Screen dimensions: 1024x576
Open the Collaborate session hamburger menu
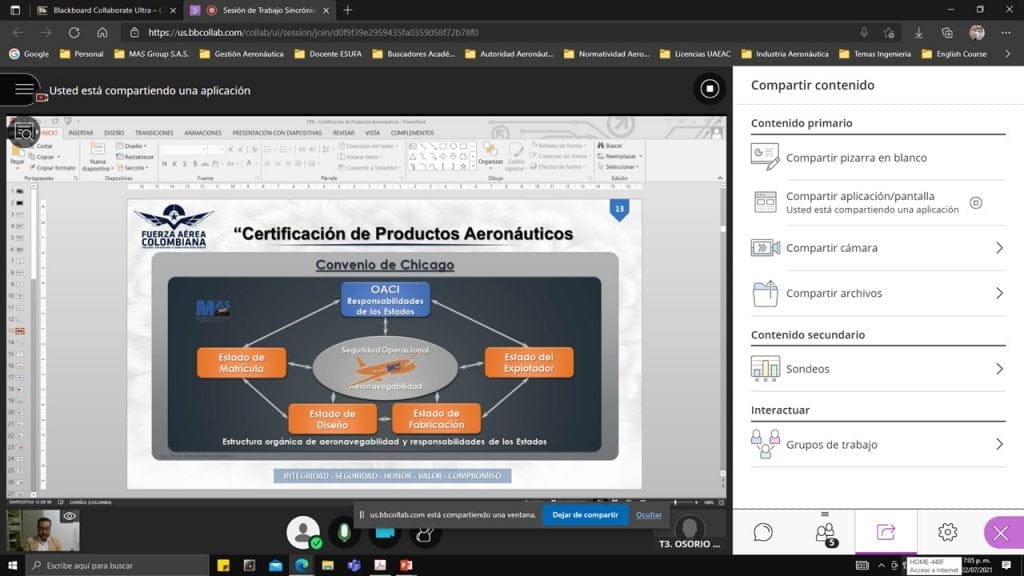tap(24, 90)
